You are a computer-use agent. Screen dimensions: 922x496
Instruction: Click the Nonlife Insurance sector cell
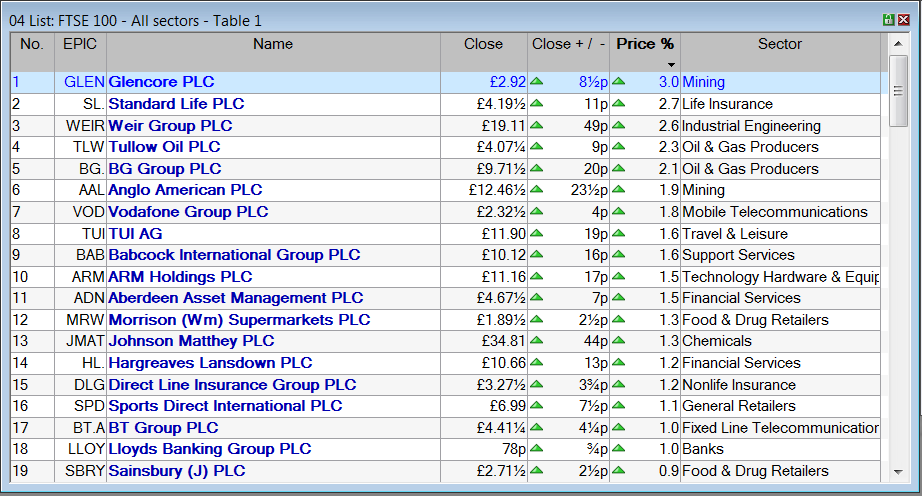(x=780, y=385)
